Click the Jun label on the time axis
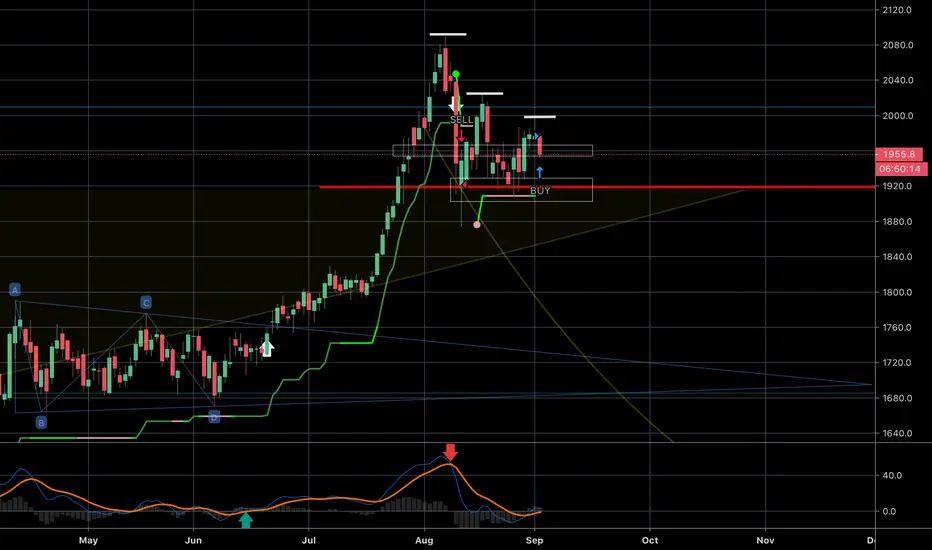 [x=193, y=540]
